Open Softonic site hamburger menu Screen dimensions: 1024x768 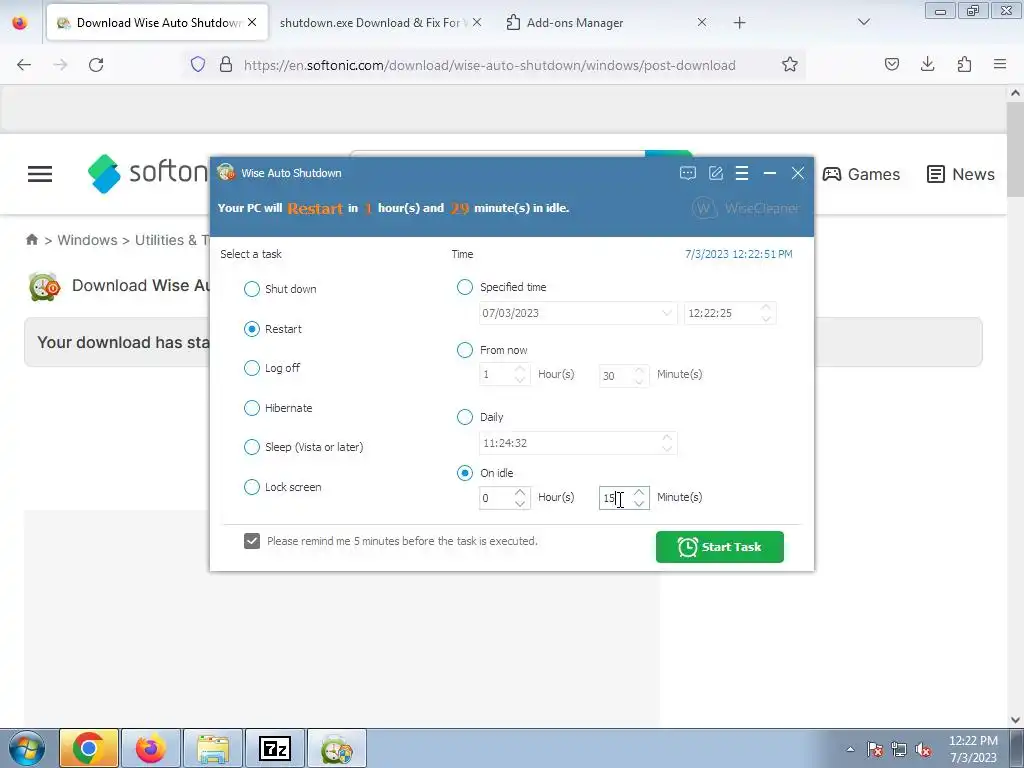[x=40, y=174]
